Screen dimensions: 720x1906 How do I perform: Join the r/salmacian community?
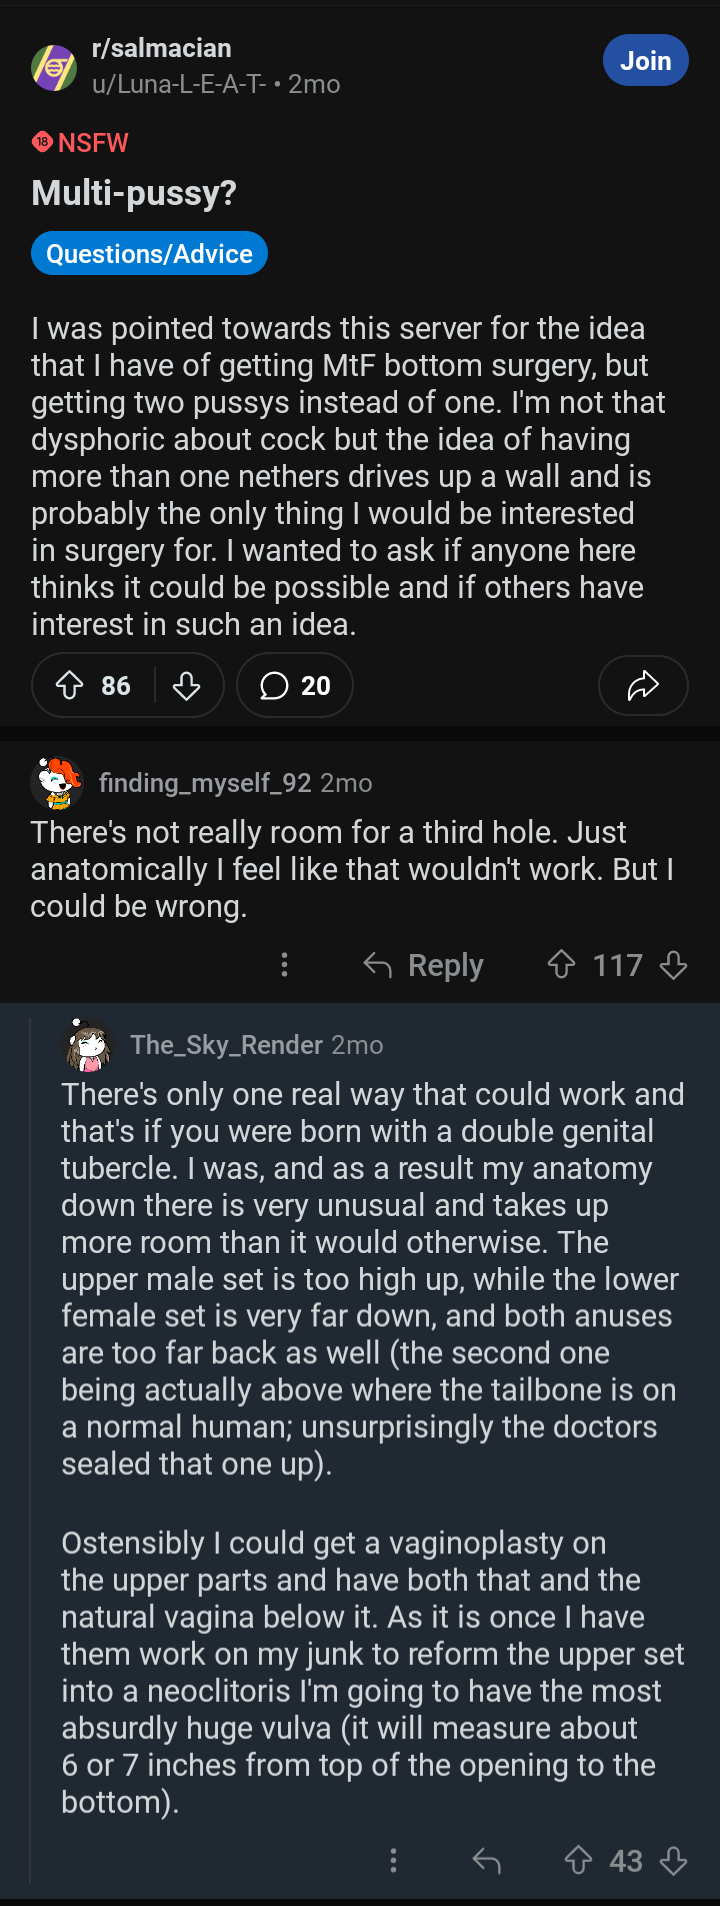(x=645, y=61)
